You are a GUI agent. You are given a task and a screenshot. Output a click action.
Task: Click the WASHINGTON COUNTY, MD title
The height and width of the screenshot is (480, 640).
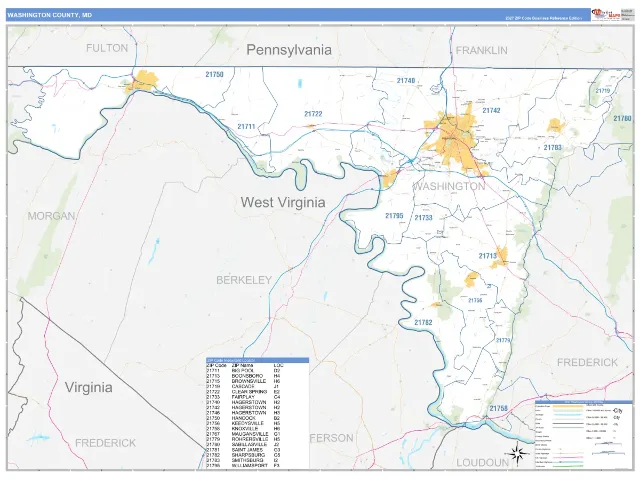(x=49, y=15)
